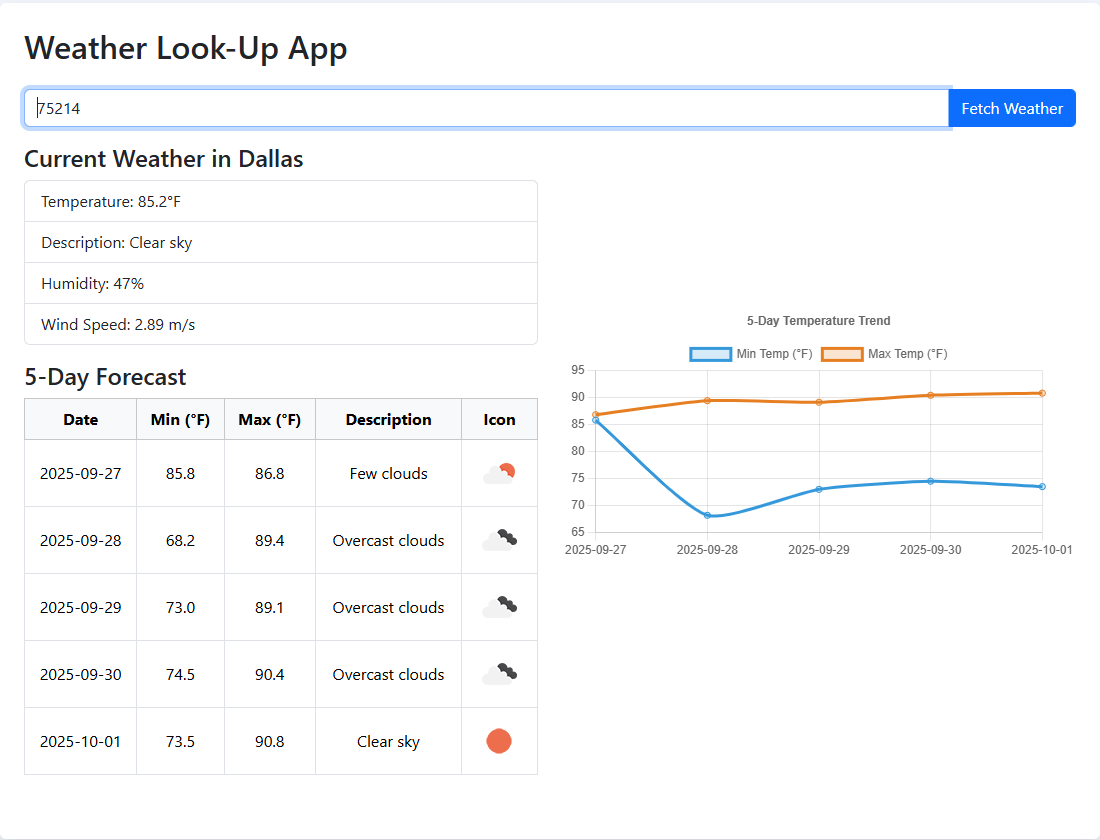Select the Wind Speed list item
1100x840 pixels.
click(280, 325)
